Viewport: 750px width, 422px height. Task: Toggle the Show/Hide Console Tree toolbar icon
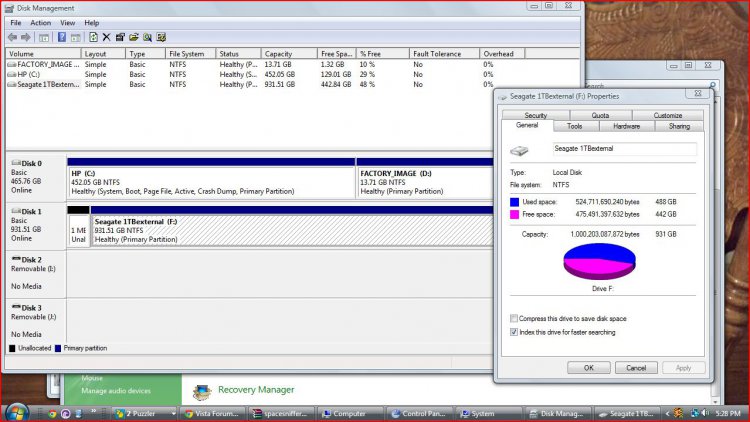point(44,37)
